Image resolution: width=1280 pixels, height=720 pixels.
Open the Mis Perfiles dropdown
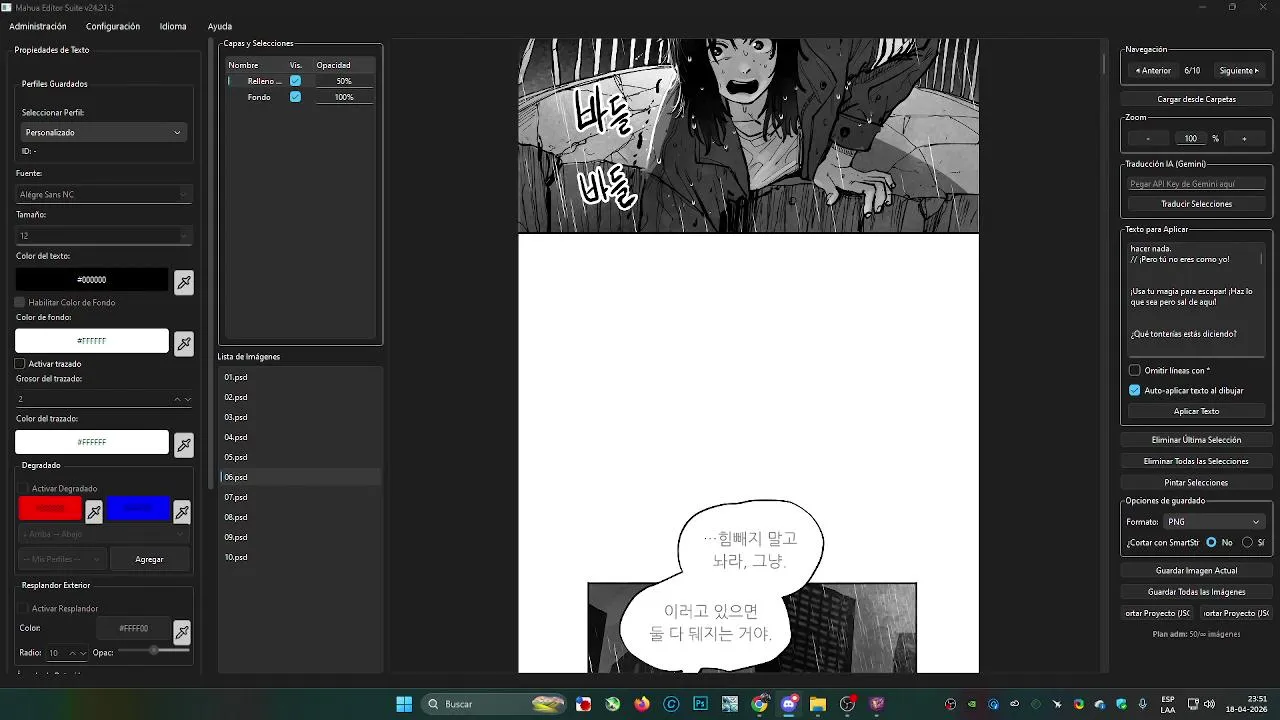(x=61, y=559)
